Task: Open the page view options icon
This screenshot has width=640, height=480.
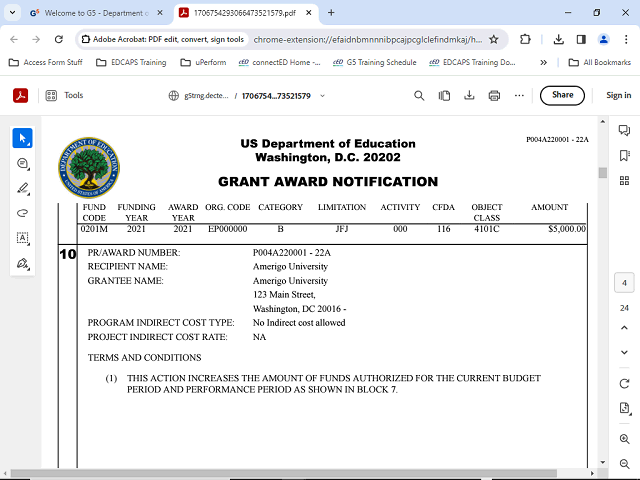Action: point(444,96)
